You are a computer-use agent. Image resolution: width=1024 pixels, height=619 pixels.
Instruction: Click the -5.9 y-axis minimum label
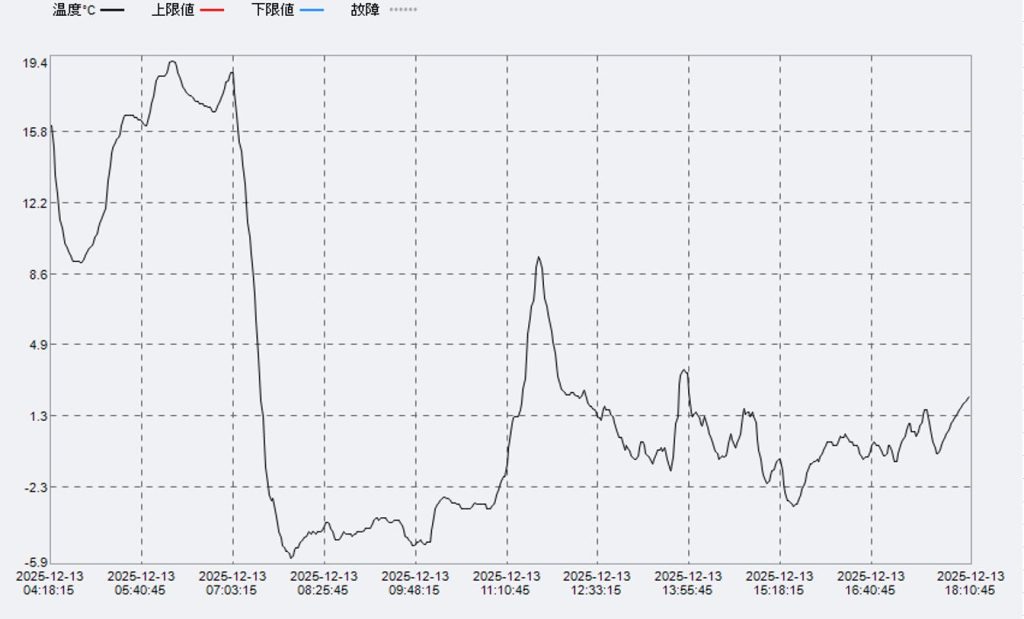[36, 563]
